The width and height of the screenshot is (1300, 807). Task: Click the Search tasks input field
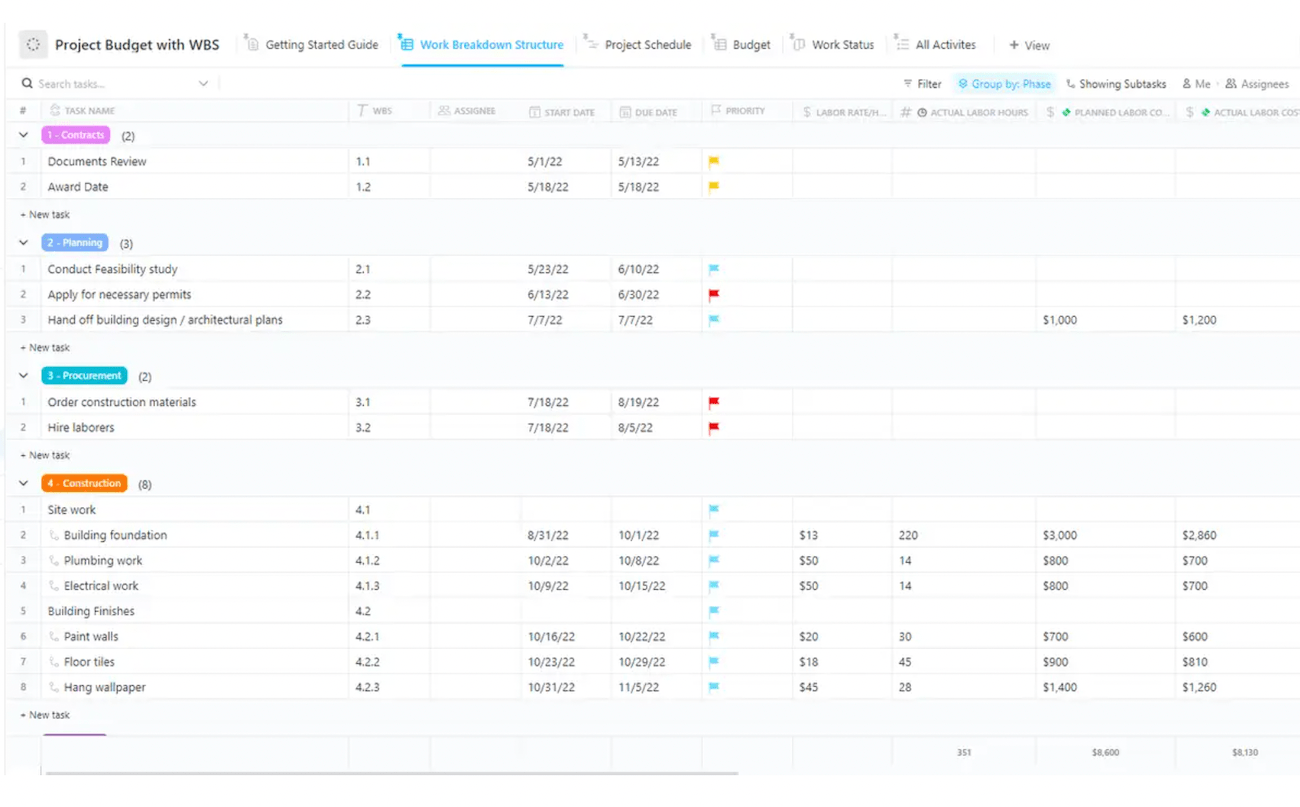coord(110,84)
